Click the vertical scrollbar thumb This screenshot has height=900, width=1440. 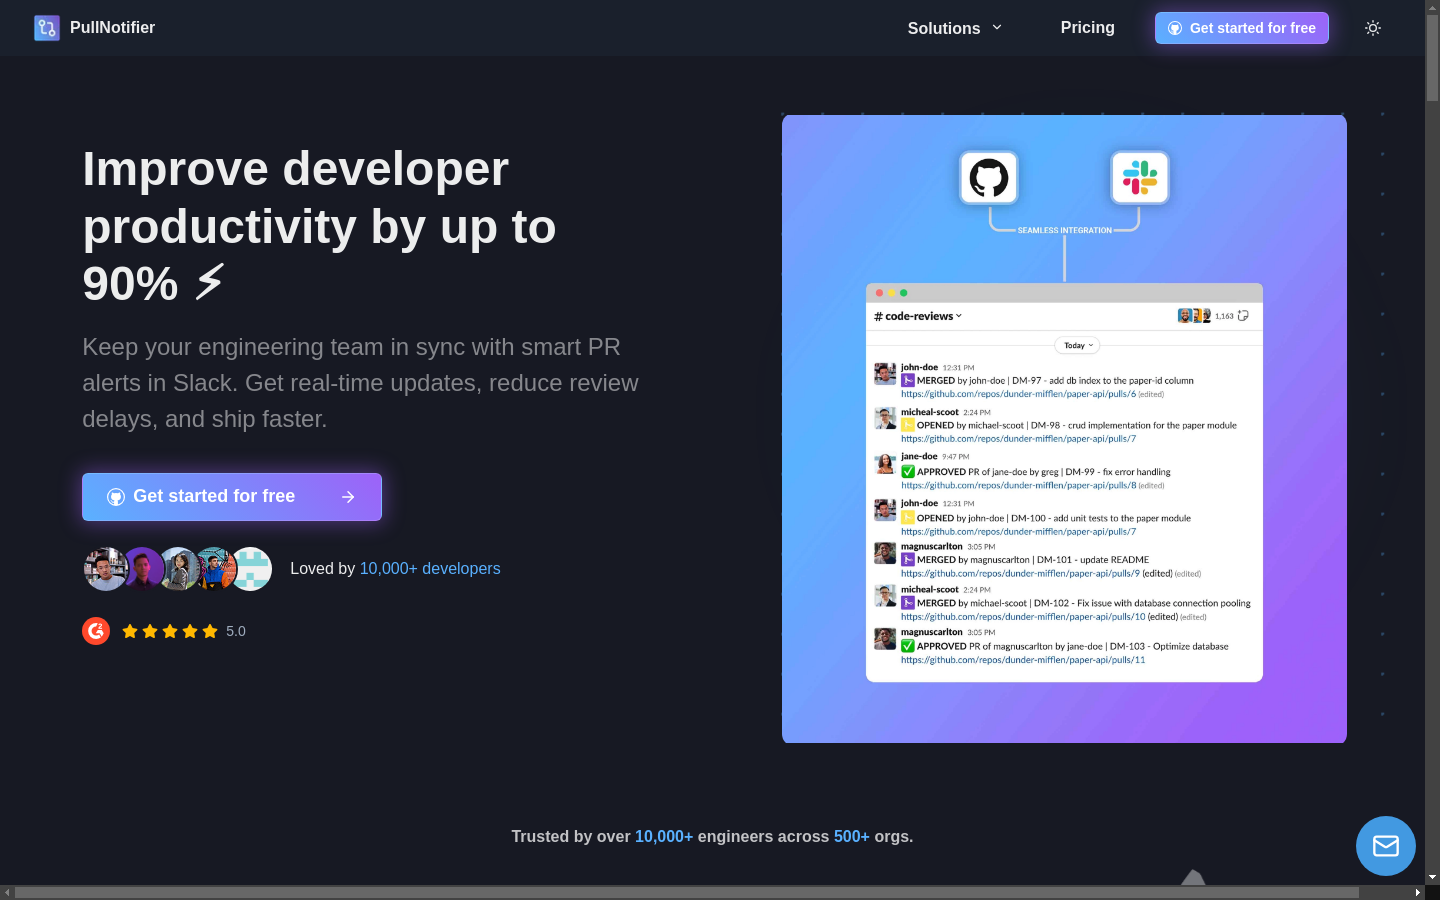point(1432,58)
